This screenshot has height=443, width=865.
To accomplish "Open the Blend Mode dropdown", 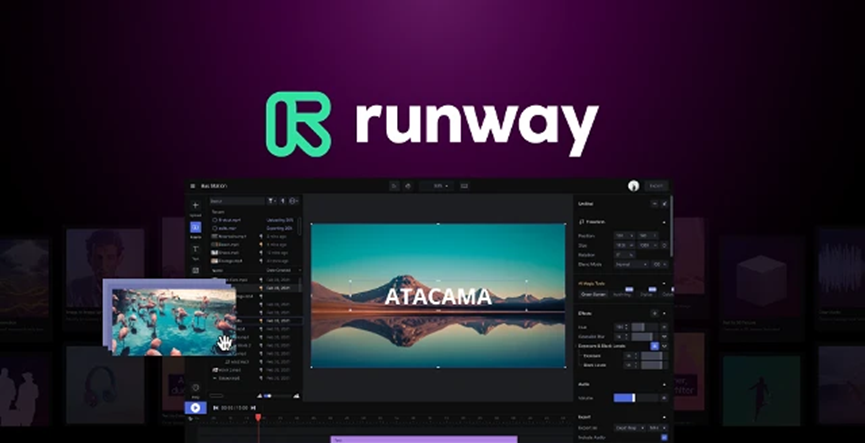I will pyautogui.click(x=632, y=264).
